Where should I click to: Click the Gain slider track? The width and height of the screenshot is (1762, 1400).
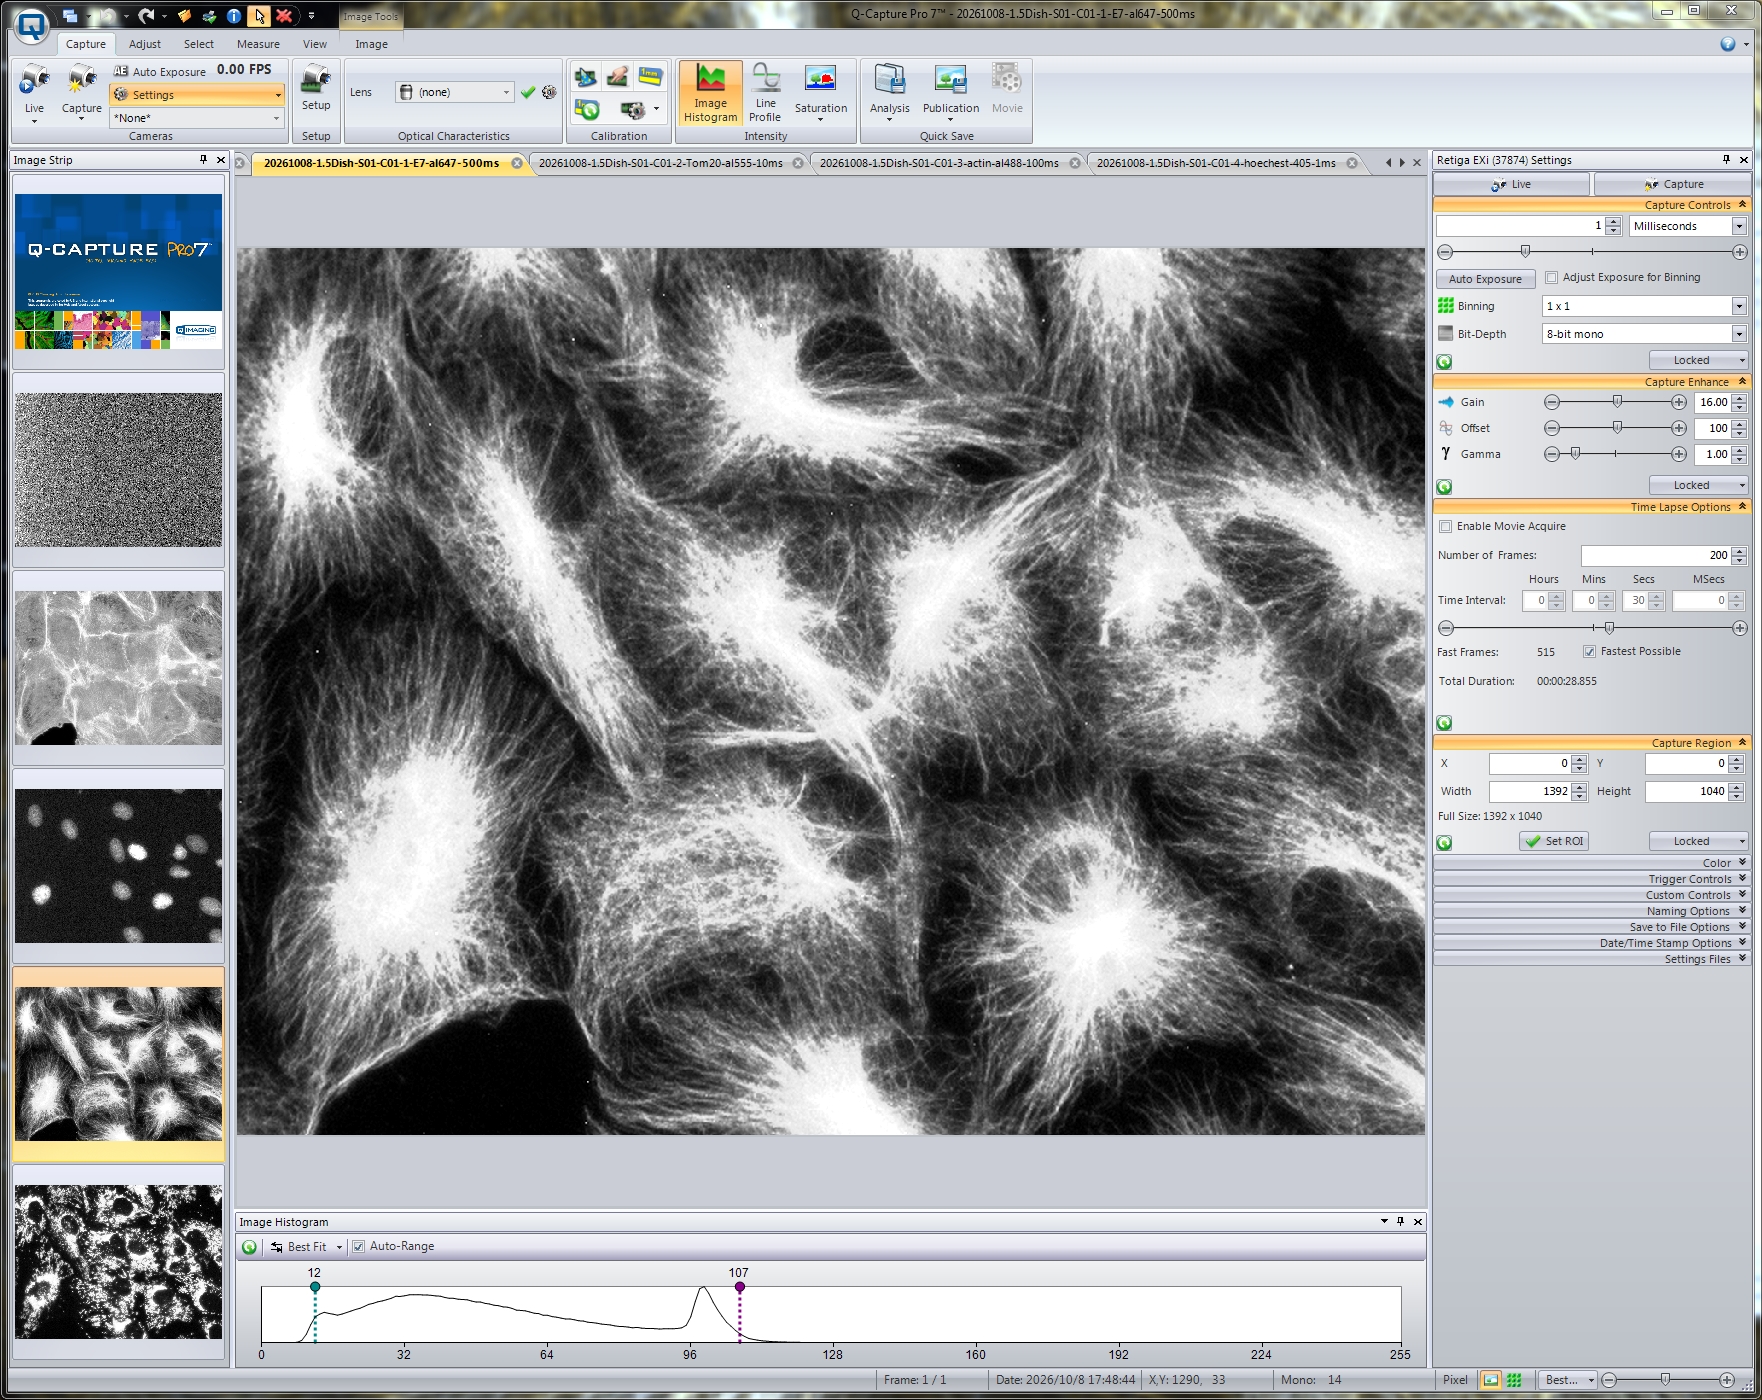1615,402
